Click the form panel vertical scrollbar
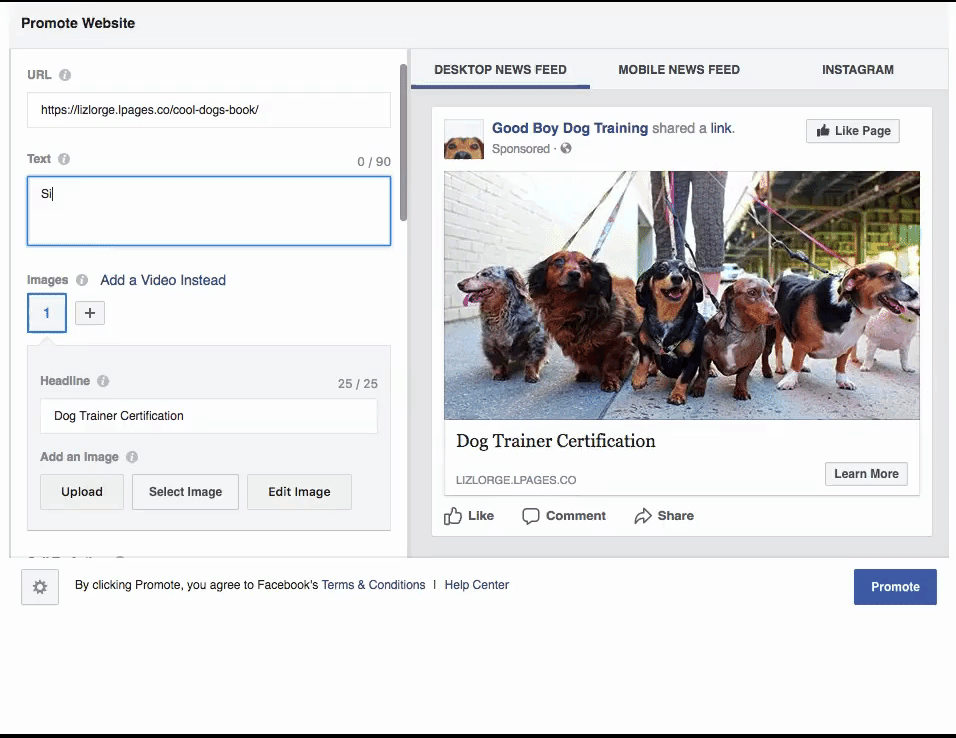 (x=403, y=143)
